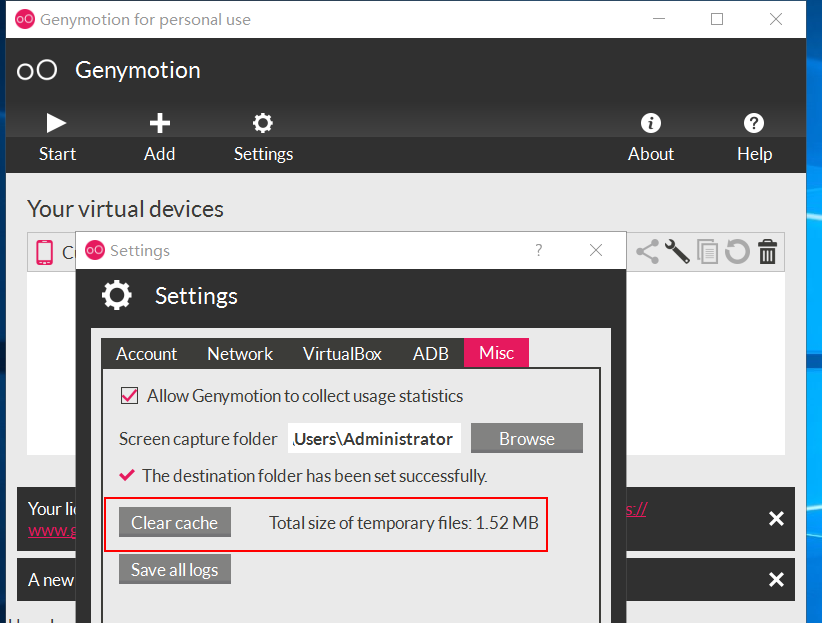Click the Genymotion logo in Settings title bar

95,250
